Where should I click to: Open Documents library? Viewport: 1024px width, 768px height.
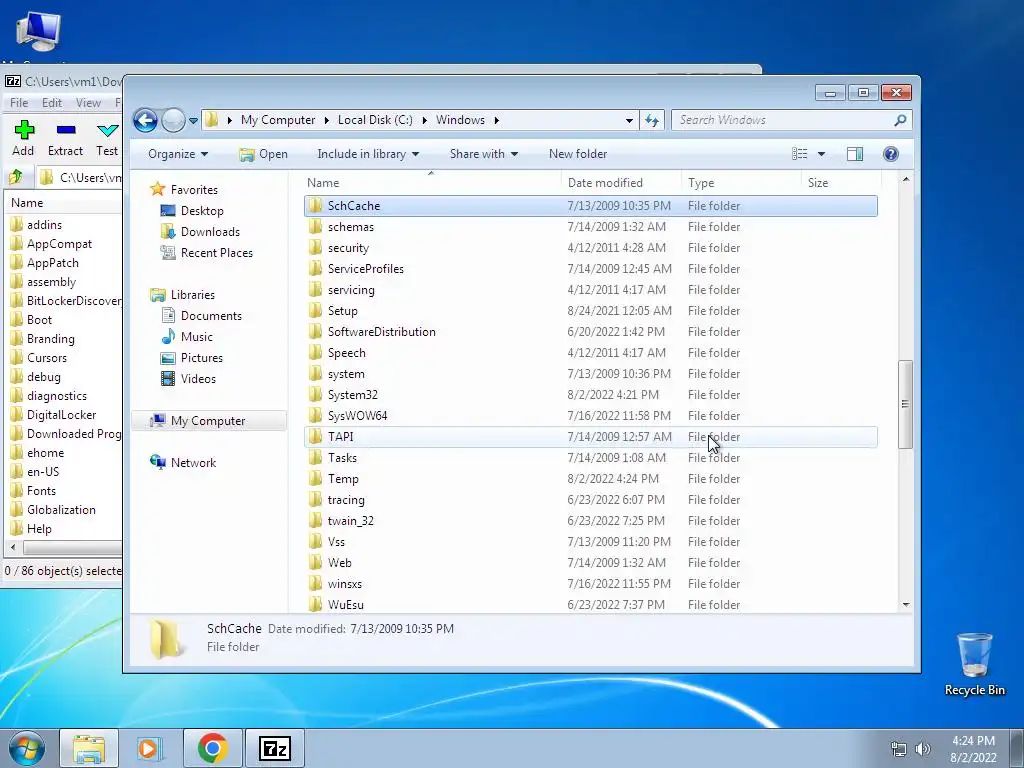(202, 316)
